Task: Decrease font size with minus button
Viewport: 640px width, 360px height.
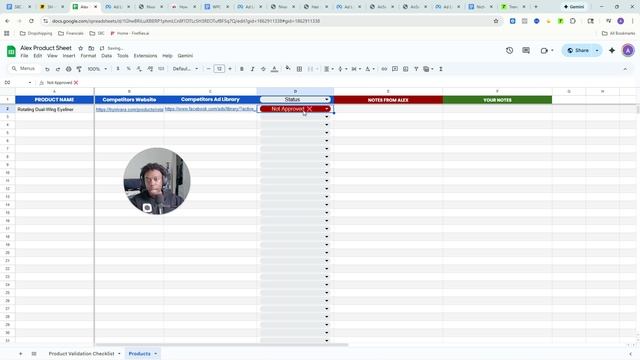Action: click(x=208, y=69)
